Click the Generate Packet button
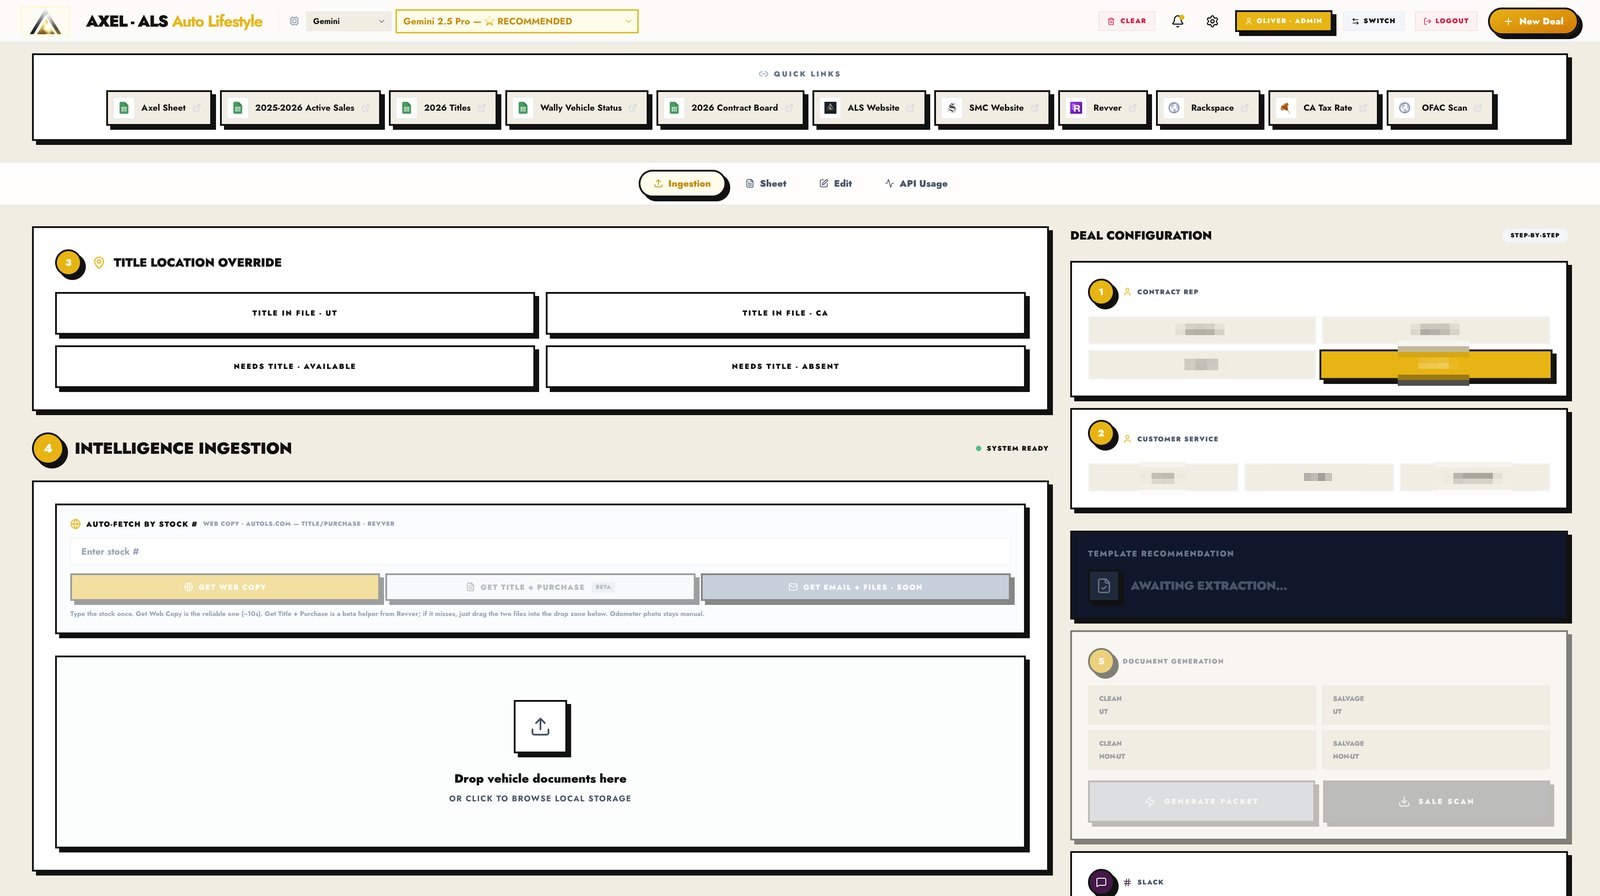1600x896 pixels. [1201, 801]
